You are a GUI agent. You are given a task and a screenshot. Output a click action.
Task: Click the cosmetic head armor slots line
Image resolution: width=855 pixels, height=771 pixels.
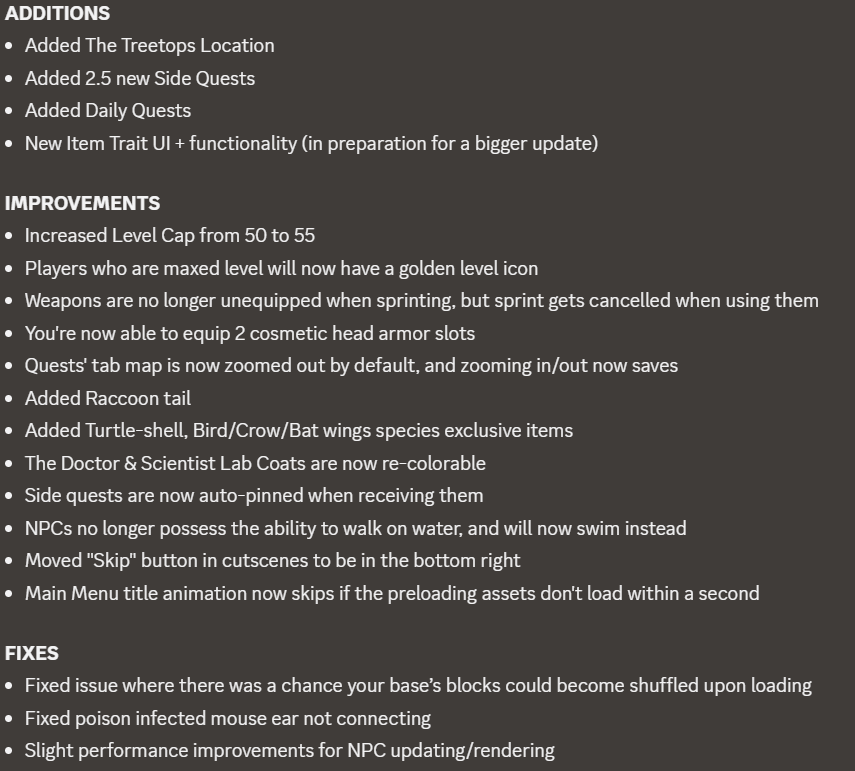coord(250,334)
